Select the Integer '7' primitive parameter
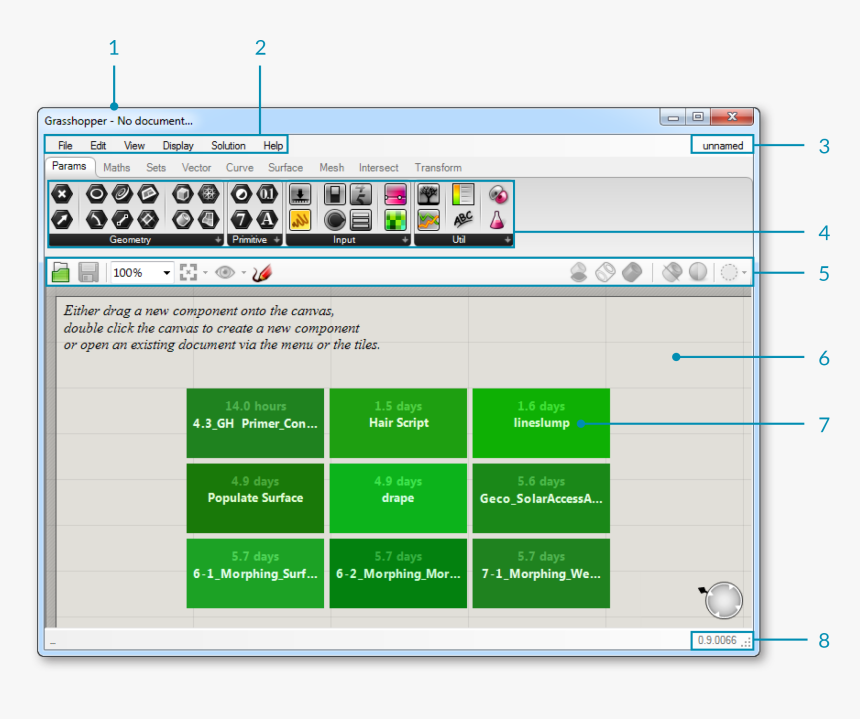 pyautogui.click(x=241, y=219)
